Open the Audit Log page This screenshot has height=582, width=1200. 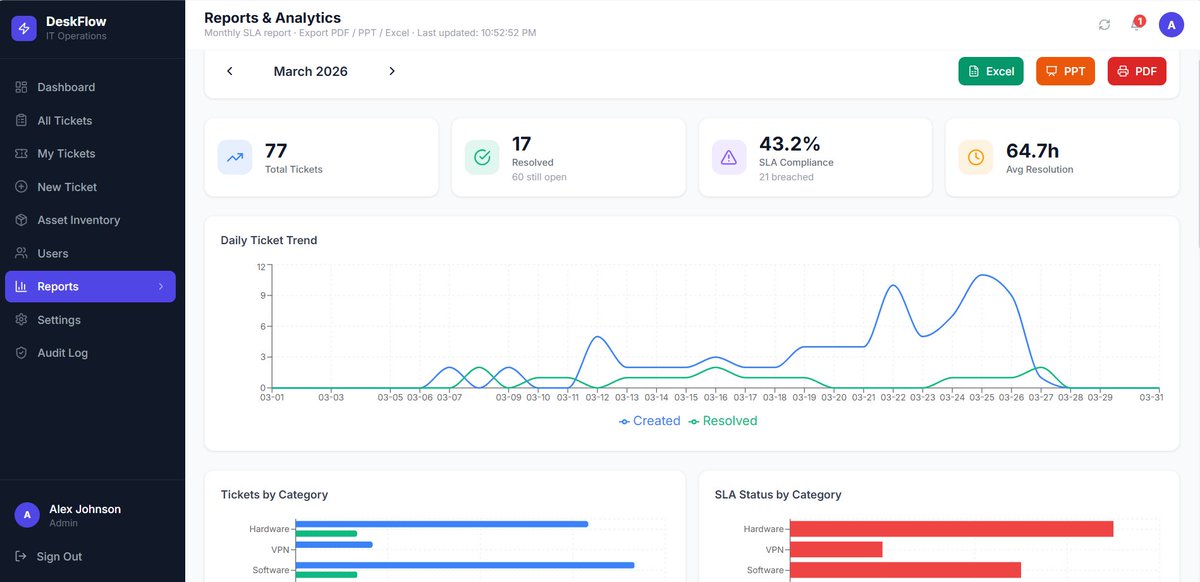pos(90,353)
